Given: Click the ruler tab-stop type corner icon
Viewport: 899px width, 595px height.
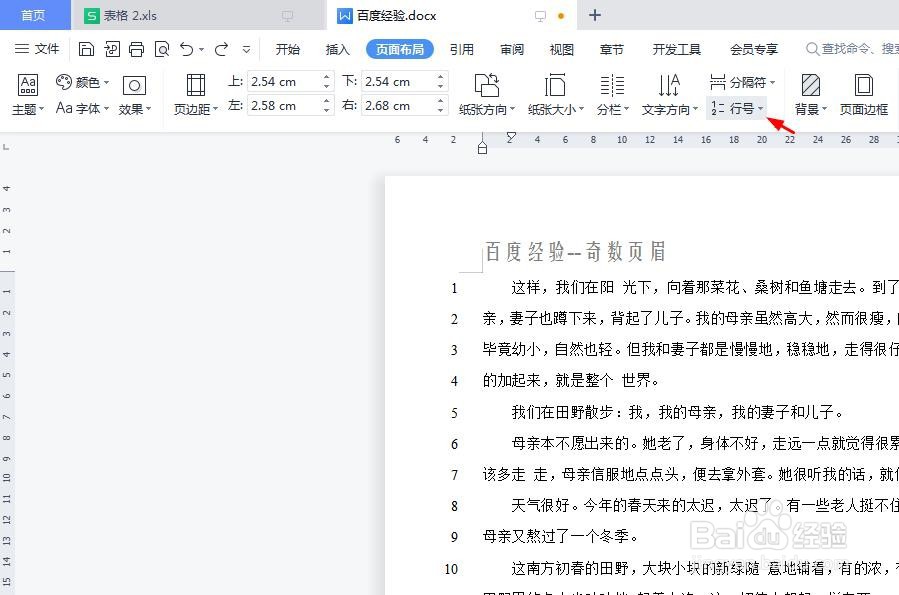Looking at the screenshot, I should coord(6,147).
